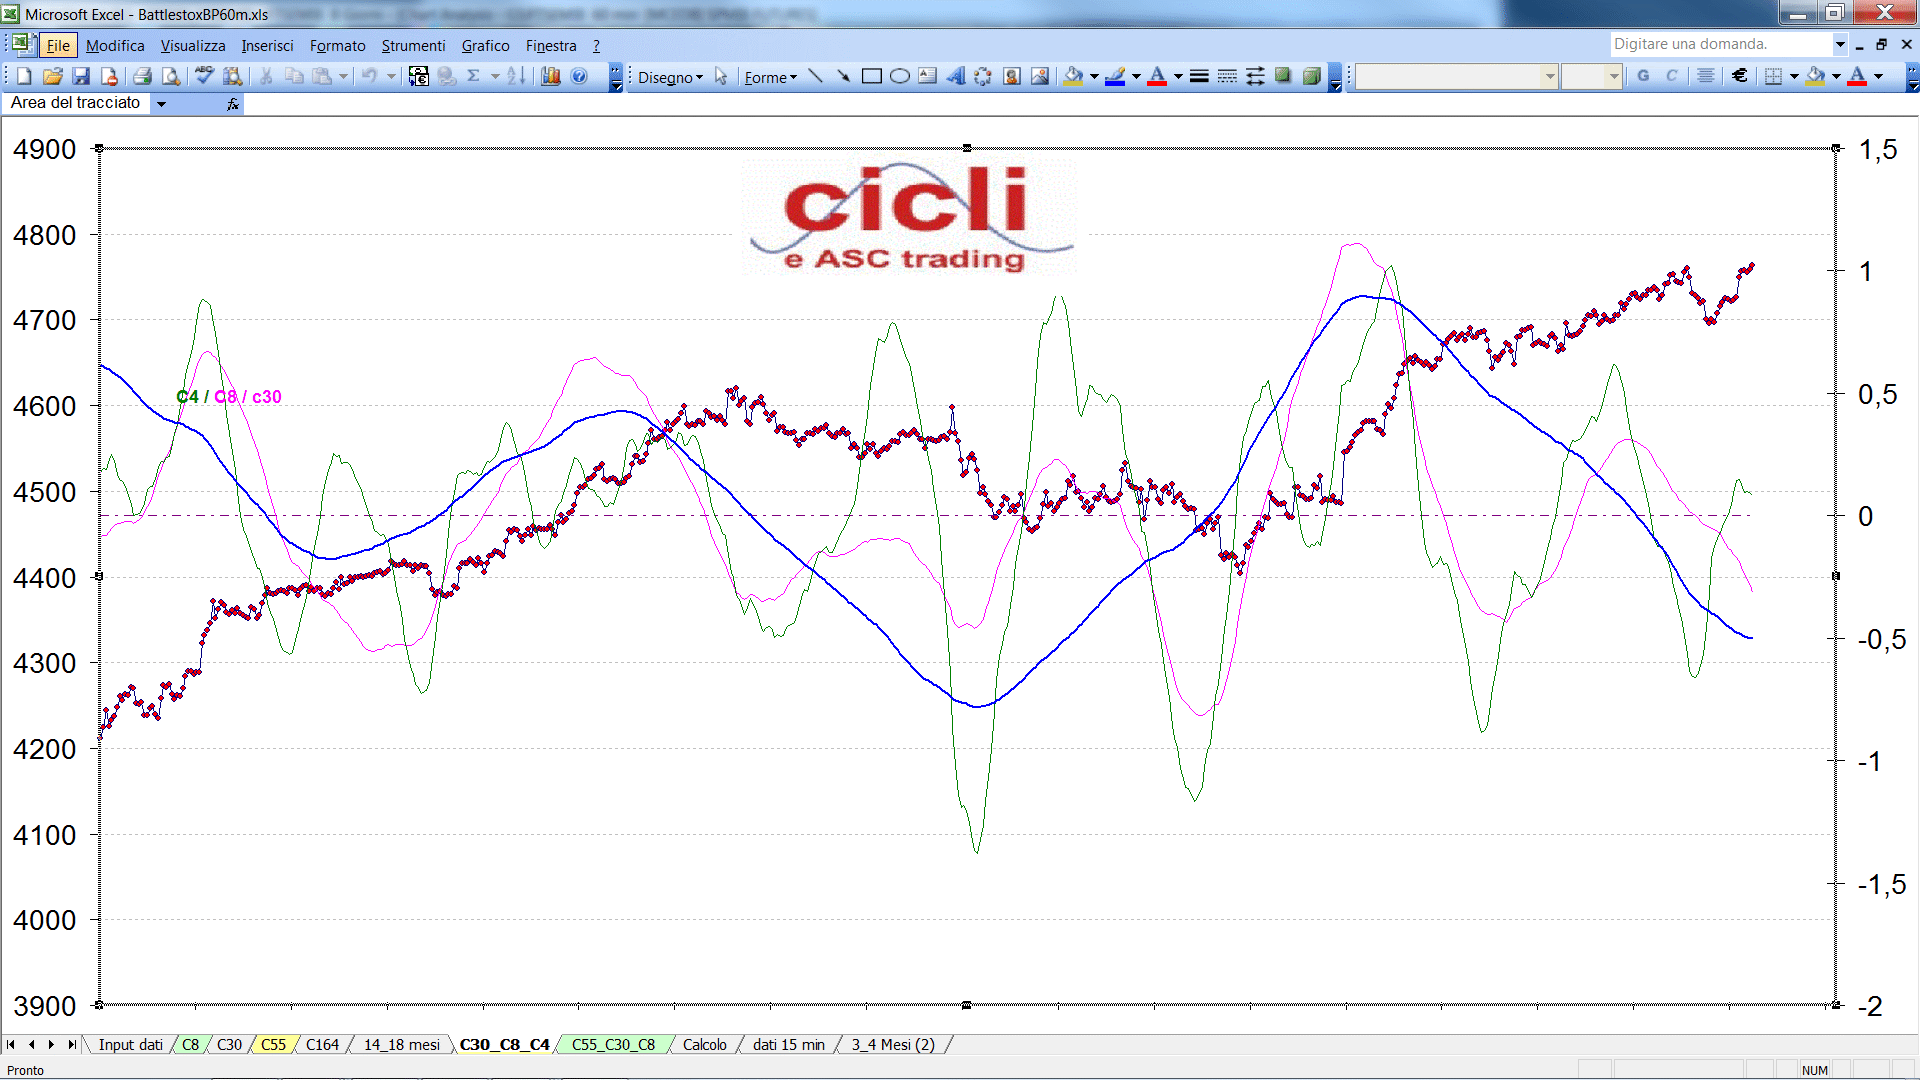Save the workbook with the floppy disk icon
This screenshot has height=1080, width=1920.
82,76
